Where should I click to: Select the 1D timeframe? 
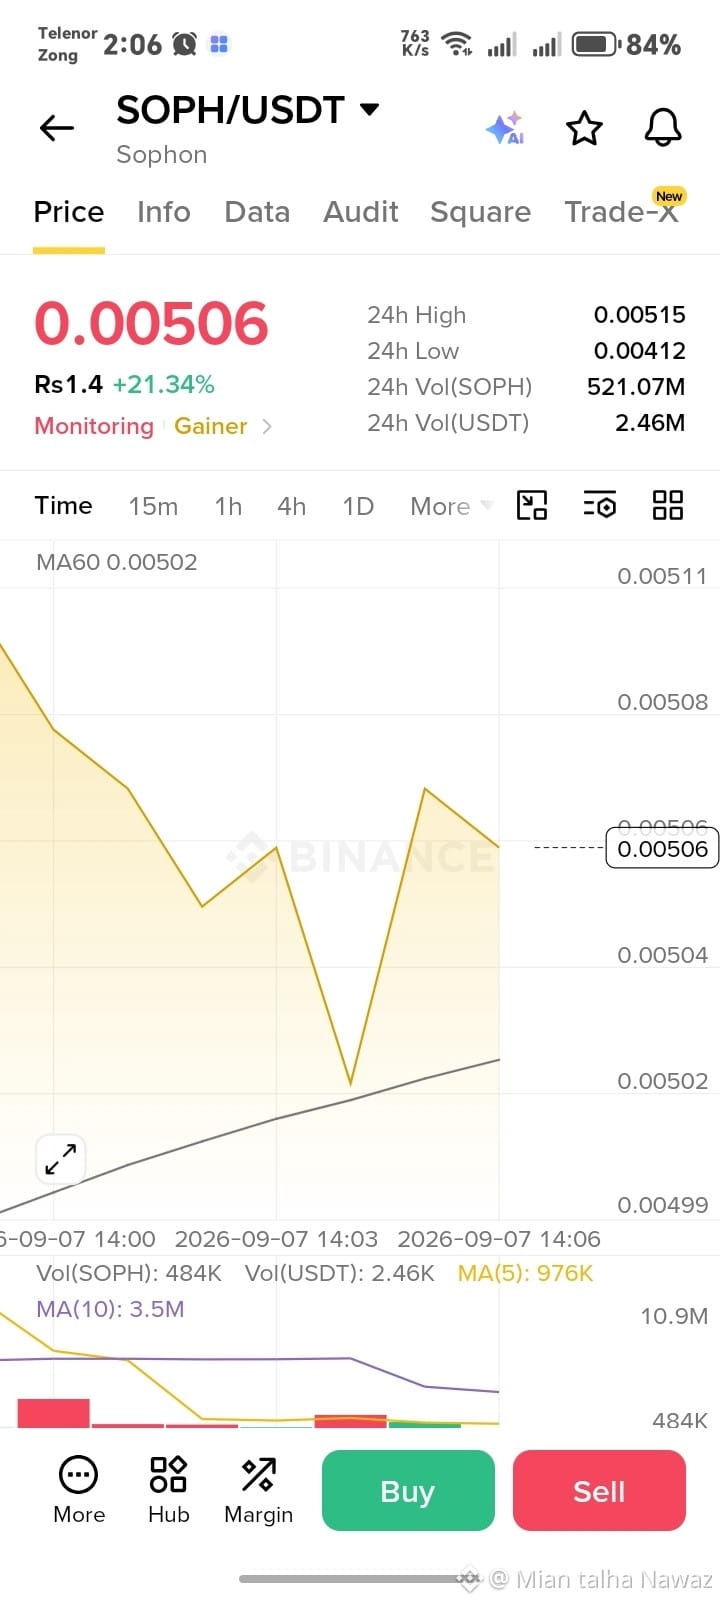358,506
